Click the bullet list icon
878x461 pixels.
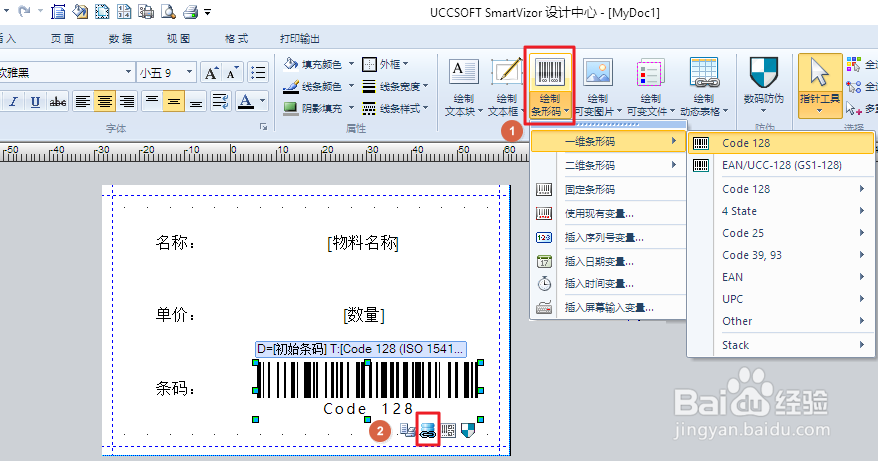(x=258, y=72)
